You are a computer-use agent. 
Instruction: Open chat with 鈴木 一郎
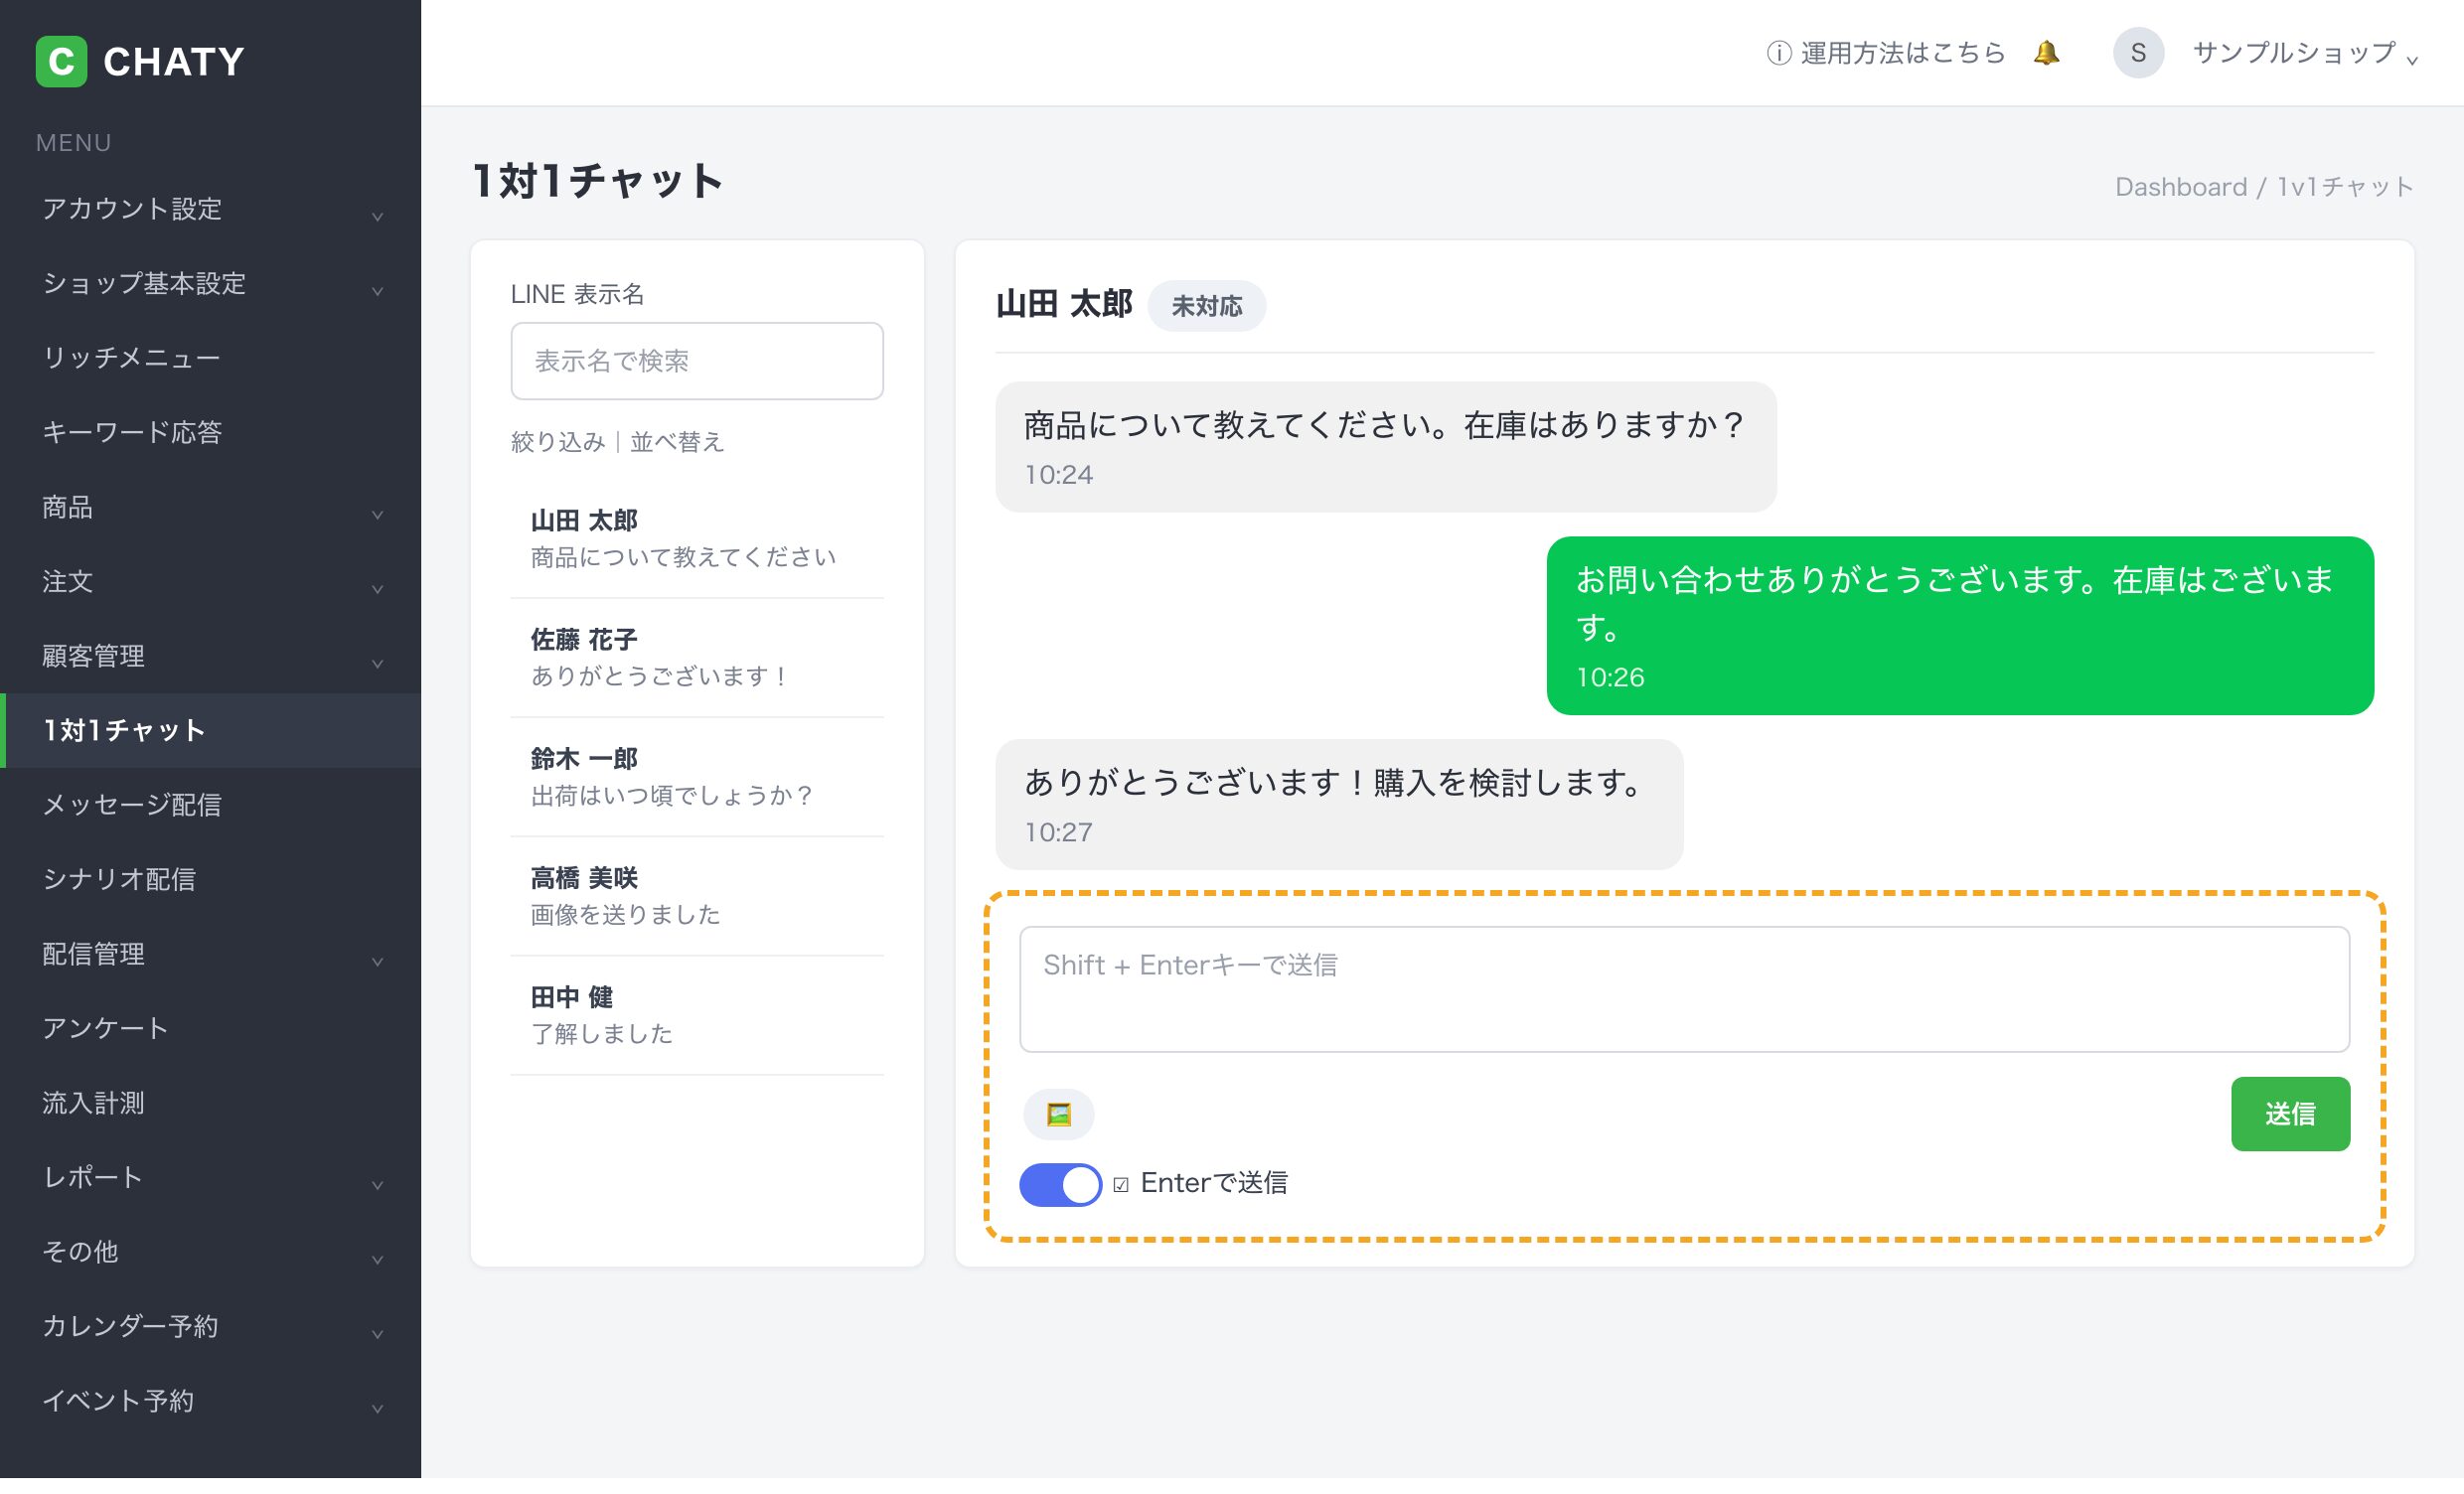(x=697, y=777)
